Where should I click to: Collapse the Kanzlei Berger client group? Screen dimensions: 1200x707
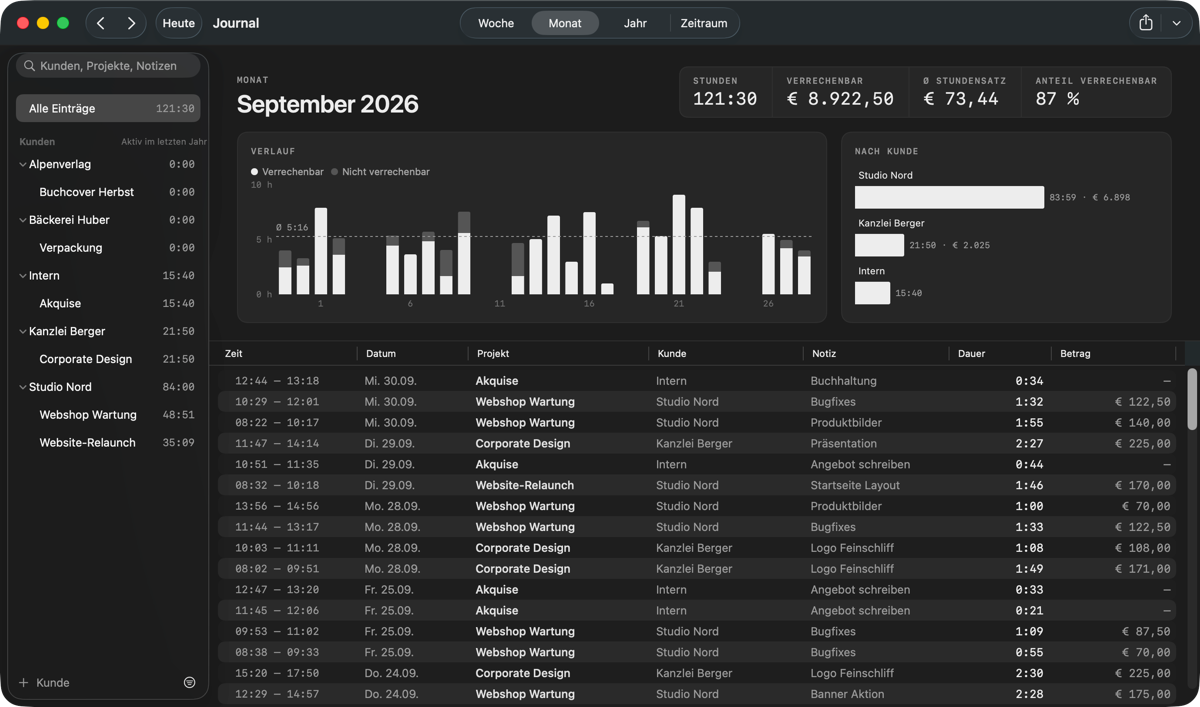point(23,331)
